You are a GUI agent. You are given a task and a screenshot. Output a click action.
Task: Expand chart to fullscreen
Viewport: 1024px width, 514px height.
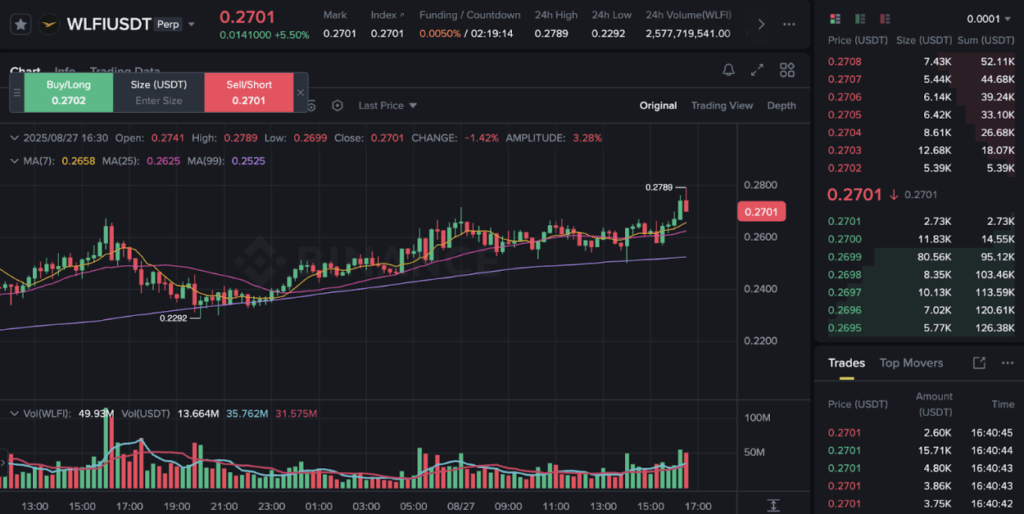pyautogui.click(x=757, y=70)
